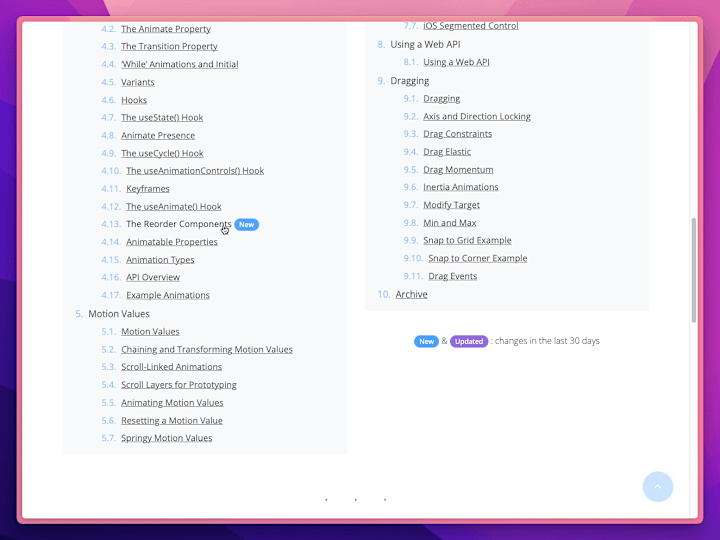Open The useState() Hook link
The width and height of the screenshot is (720, 540).
[x=162, y=118]
